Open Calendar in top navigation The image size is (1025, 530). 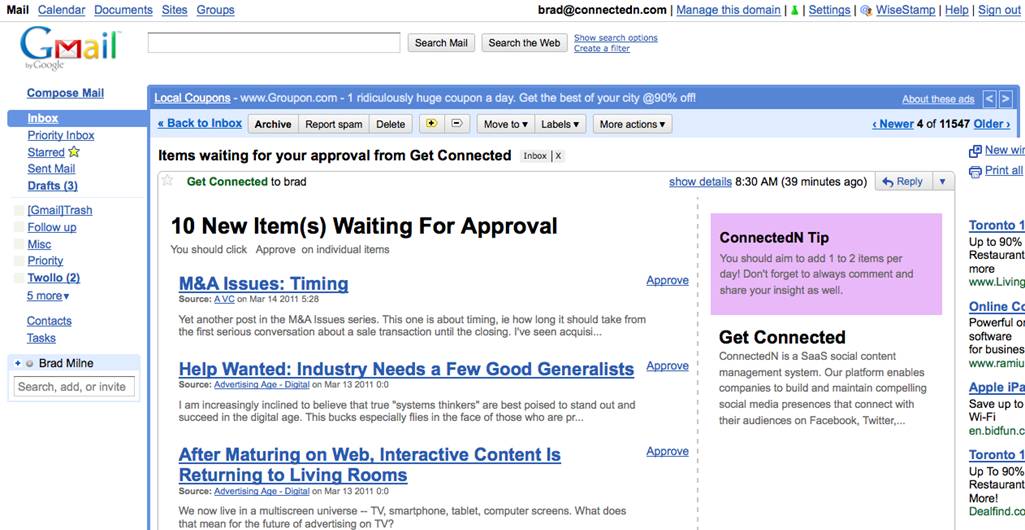click(x=61, y=10)
